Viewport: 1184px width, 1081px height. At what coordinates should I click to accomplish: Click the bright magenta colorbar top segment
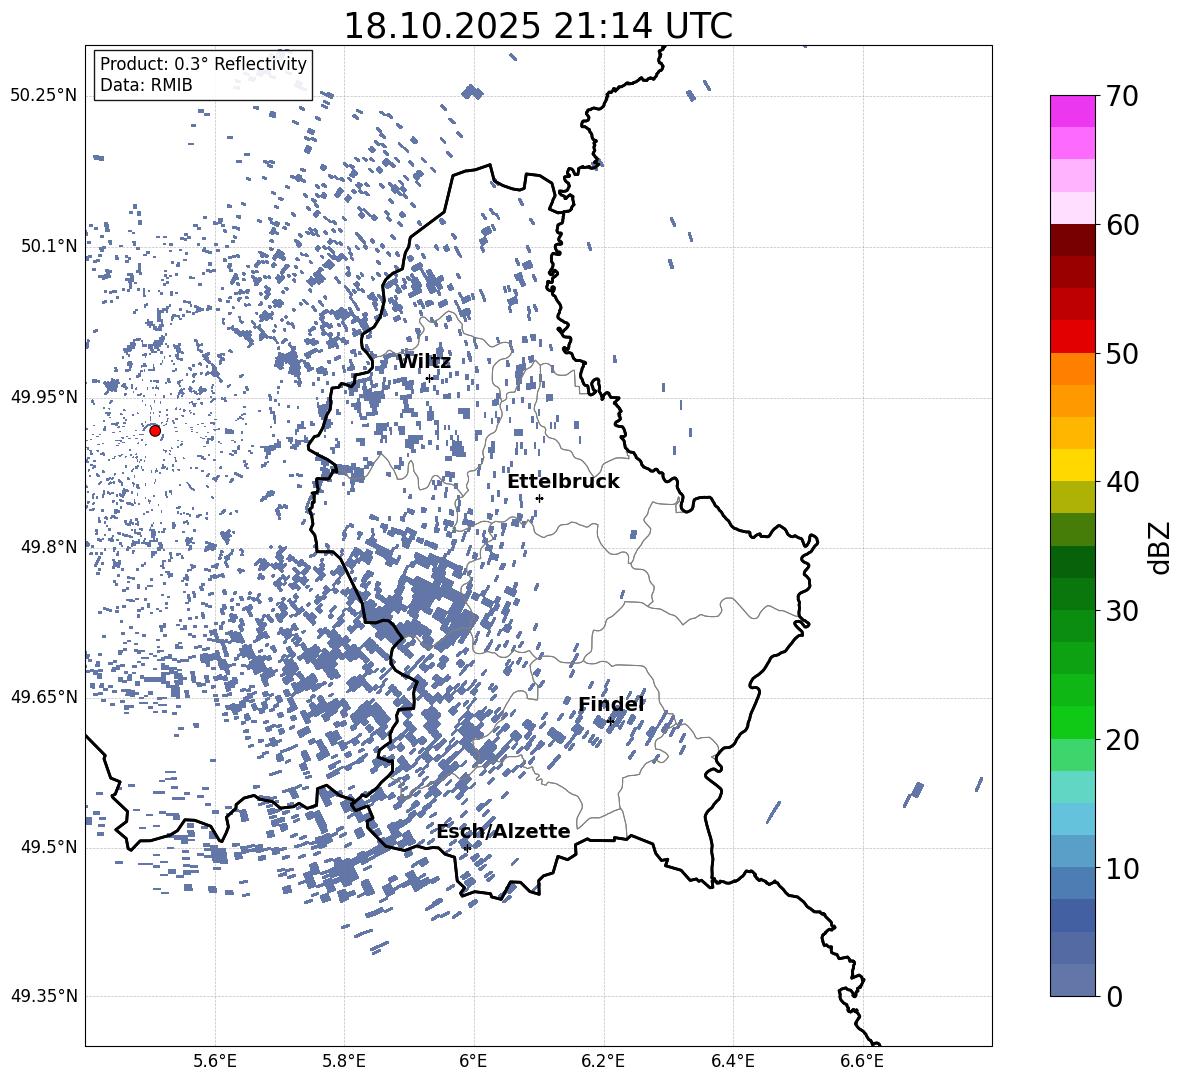point(1073,111)
